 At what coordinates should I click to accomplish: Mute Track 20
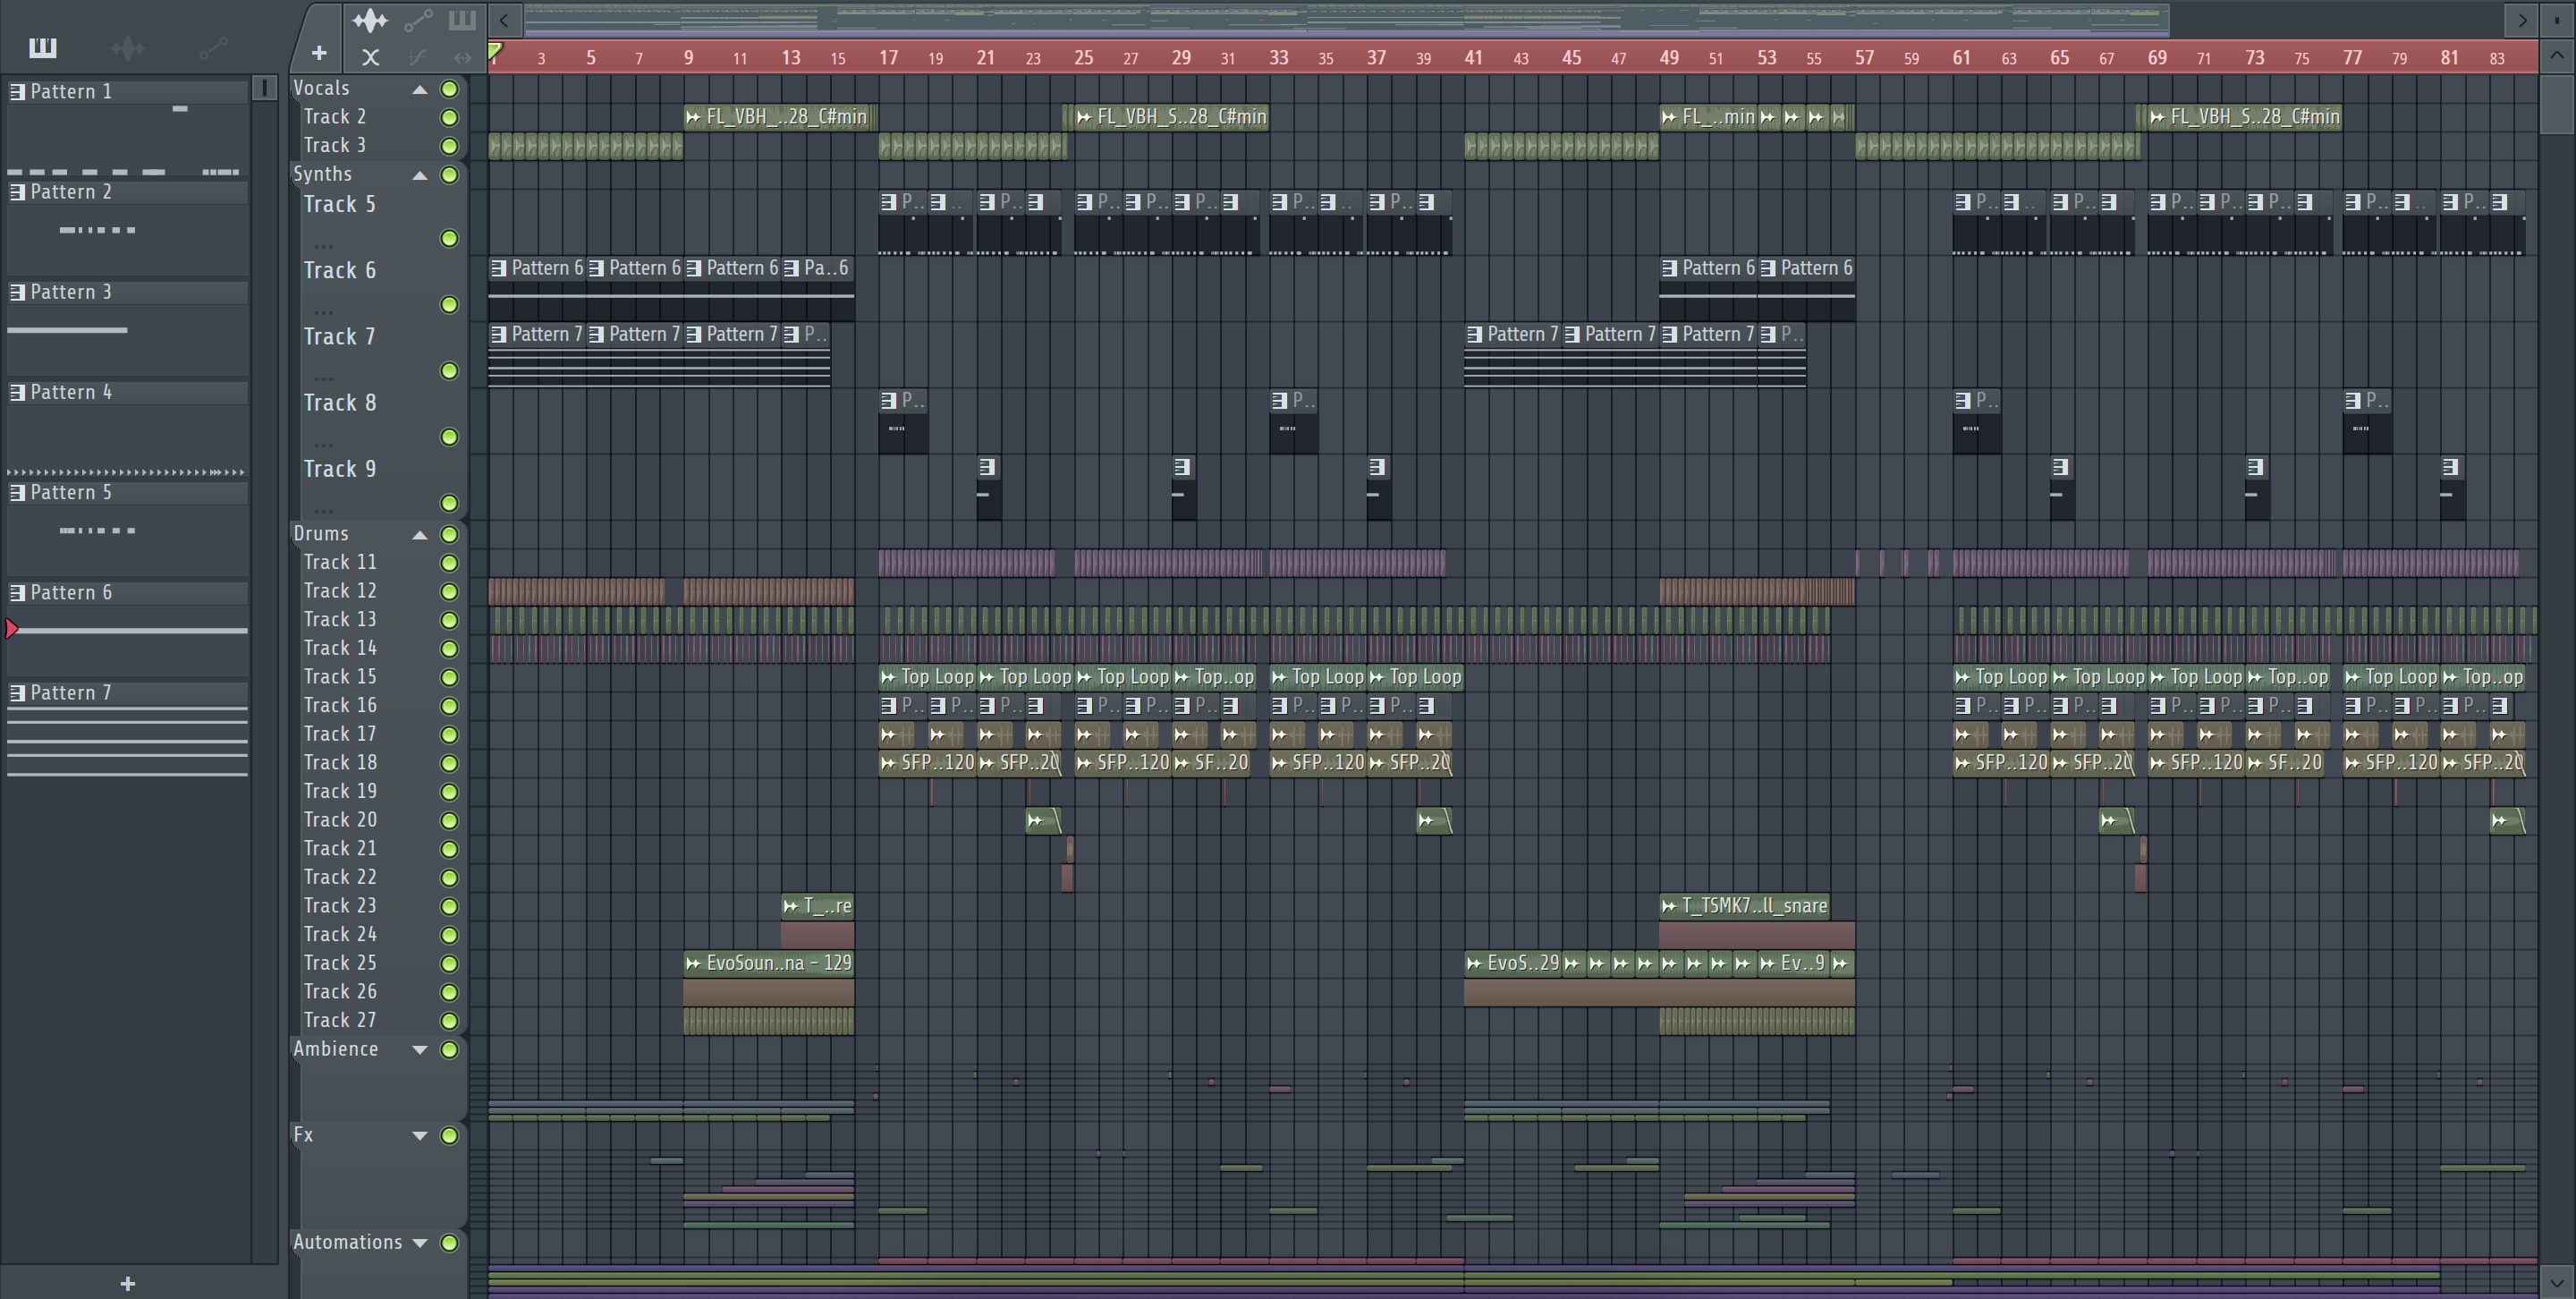tap(450, 820)
